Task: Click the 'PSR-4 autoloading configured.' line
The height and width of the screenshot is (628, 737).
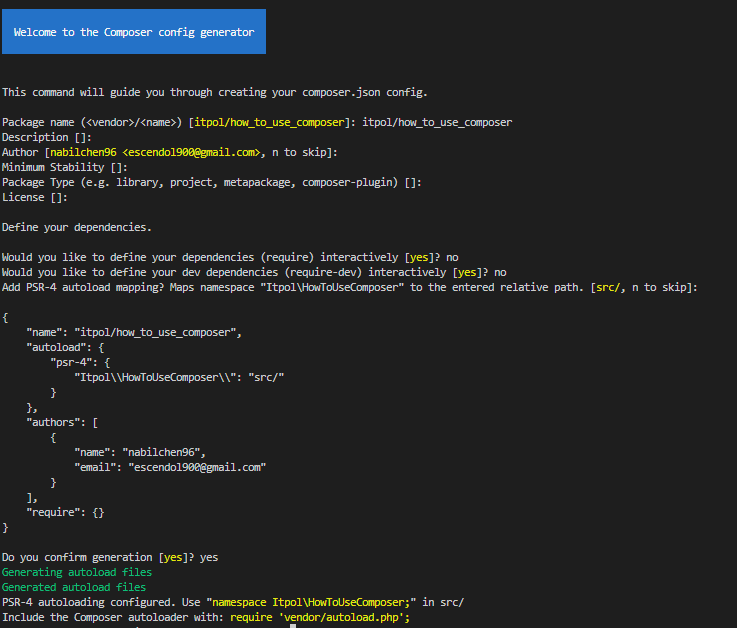Action: [x=233, y=603]
